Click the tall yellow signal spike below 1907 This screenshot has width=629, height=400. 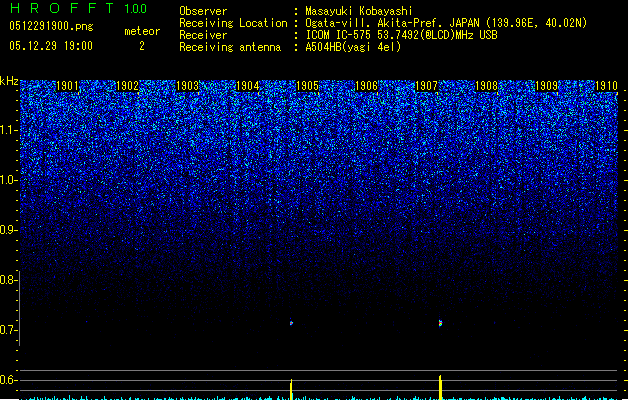point(440,387)
